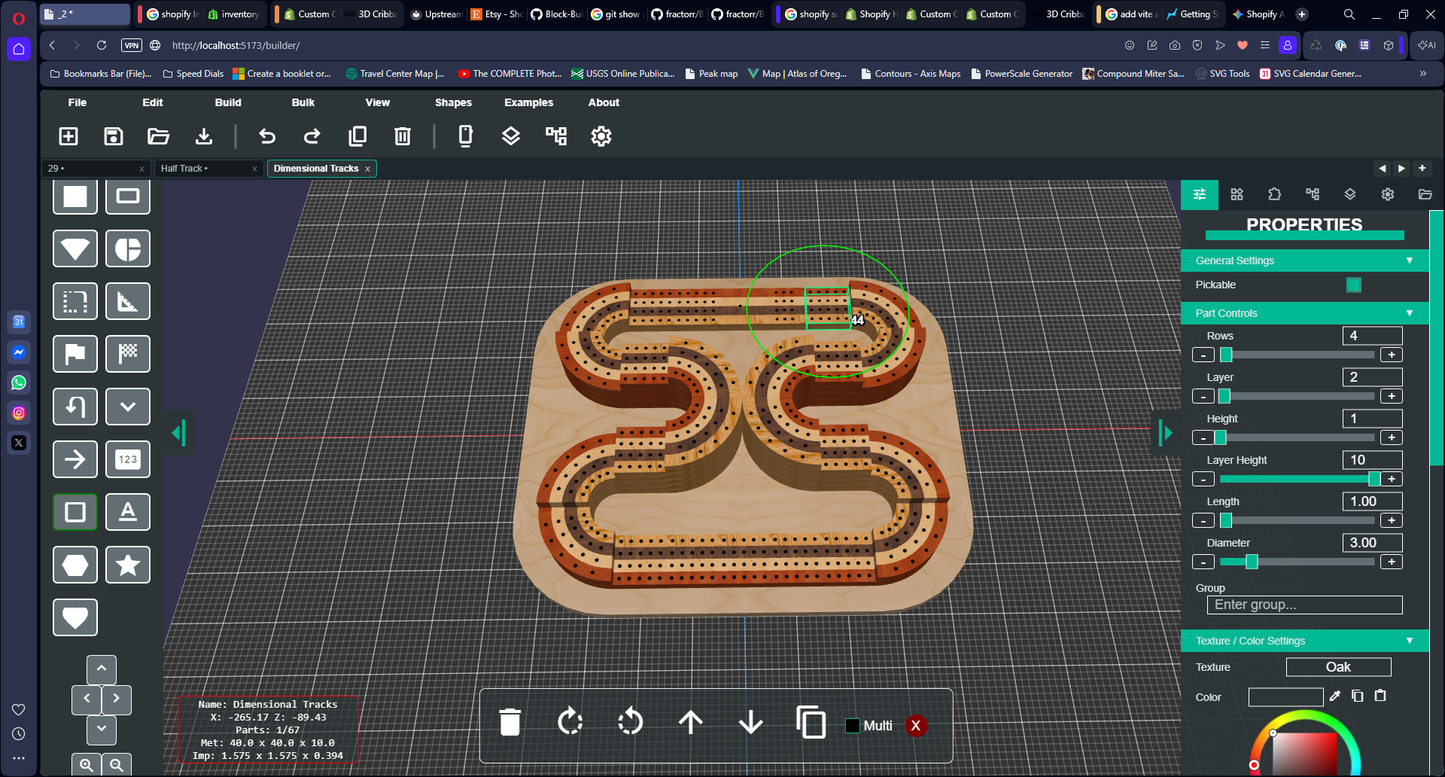Collapse the Part Controls section
Image resolution: width=1445 pixels, height=777 pixels.
(1409, 313)
